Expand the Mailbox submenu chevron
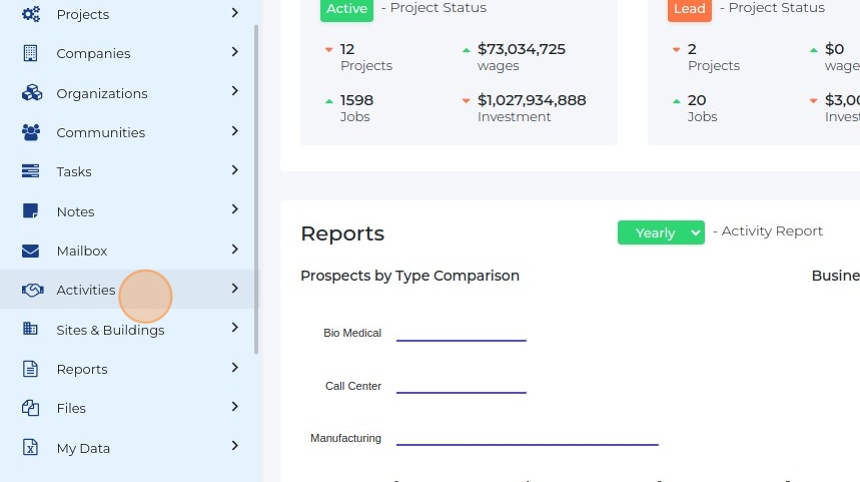The width and height of the screenshot is (860, 482). point(235,250)
